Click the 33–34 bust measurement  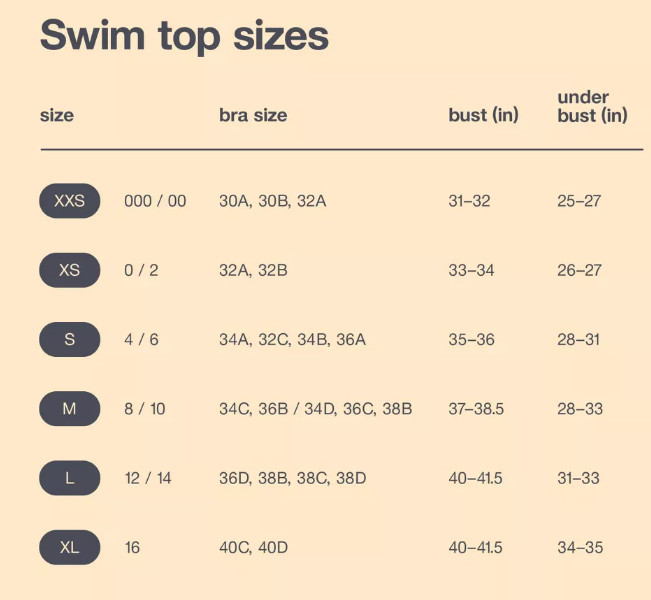pos(471,270)
